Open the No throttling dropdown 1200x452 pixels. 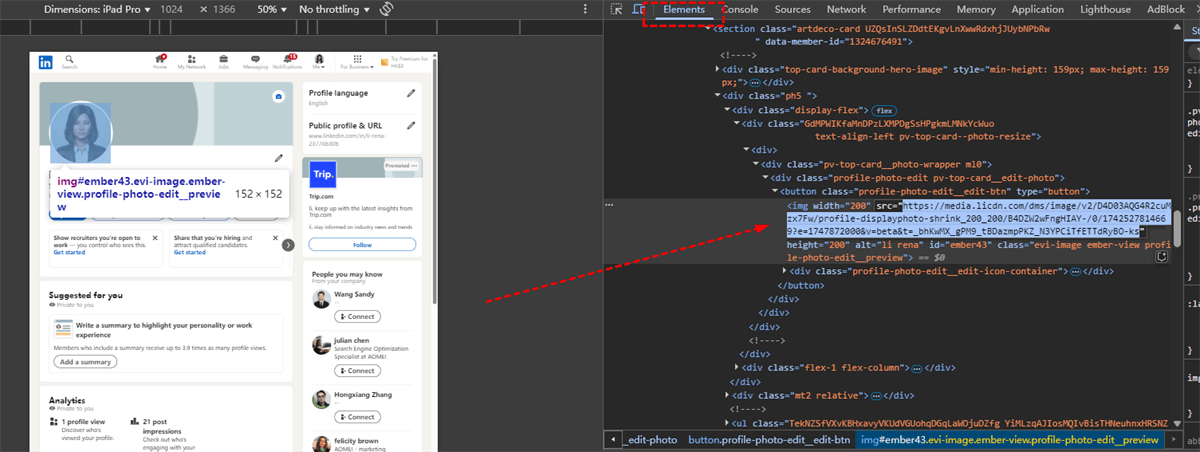(334, 9)
